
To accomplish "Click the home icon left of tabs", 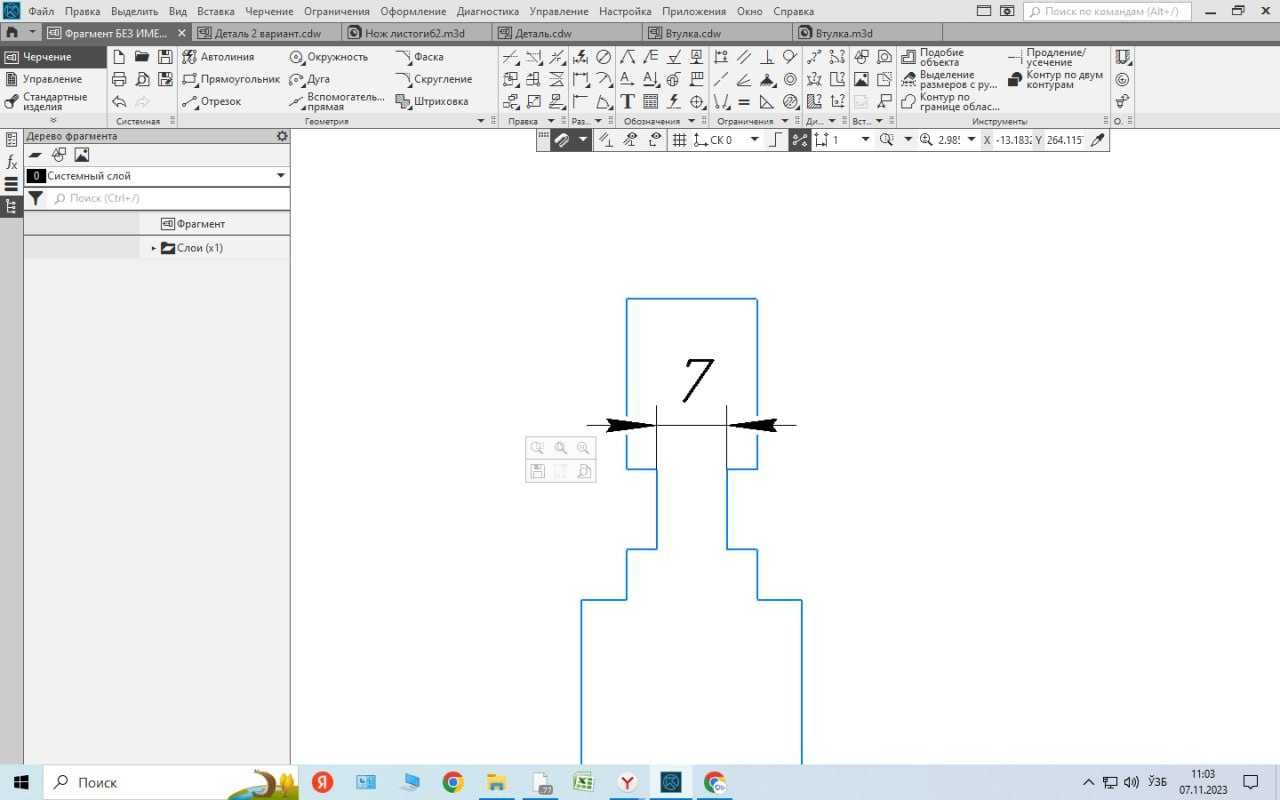I will [12, 33].
